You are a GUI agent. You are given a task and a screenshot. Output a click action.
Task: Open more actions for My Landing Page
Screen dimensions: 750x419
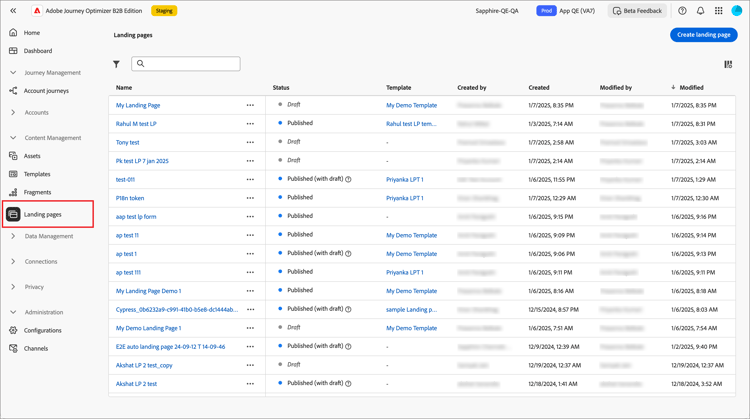(x=250, y=105)
